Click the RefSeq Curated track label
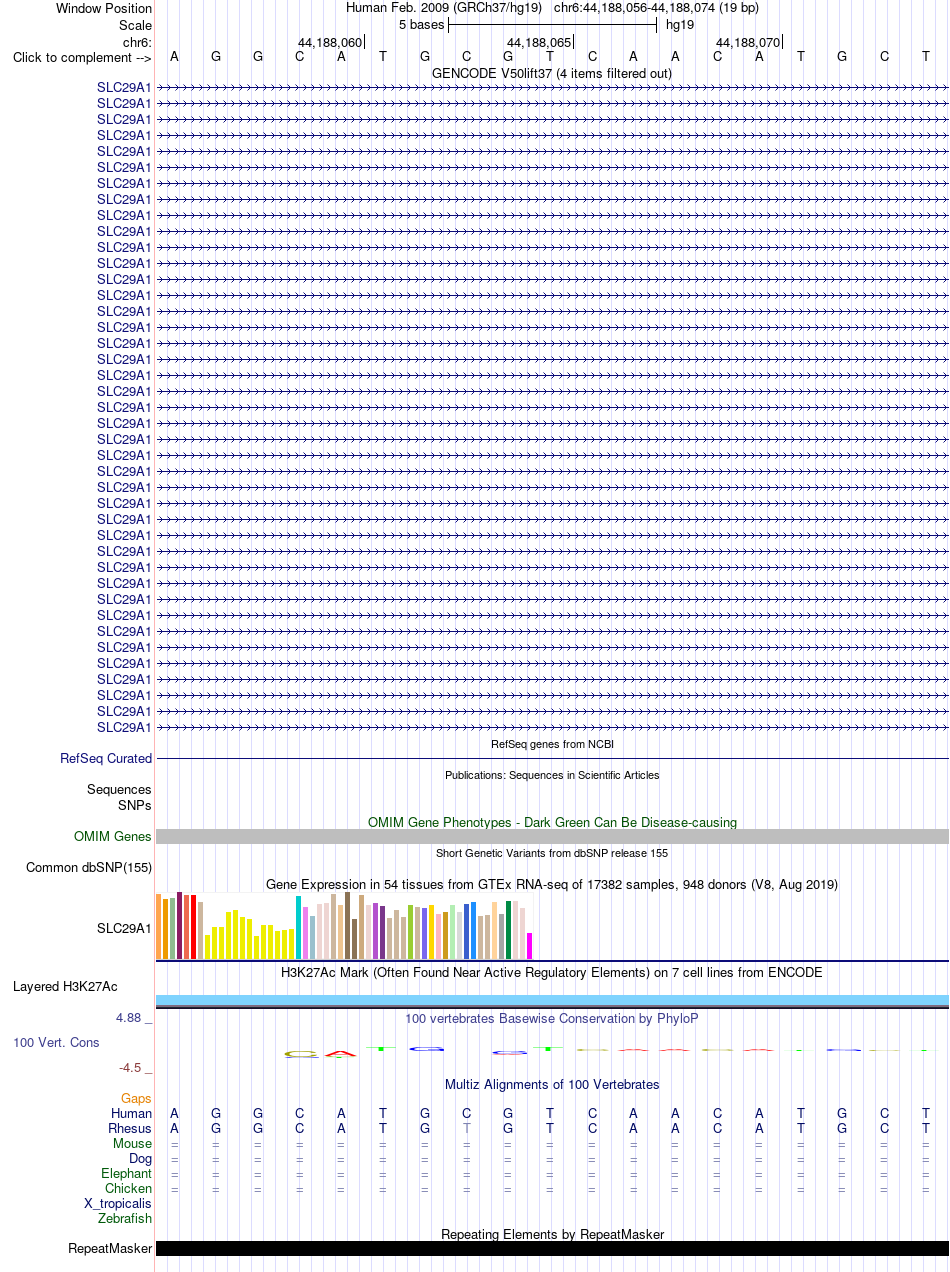Screen dimensions: 950x1272 click(x=106, y=759)
